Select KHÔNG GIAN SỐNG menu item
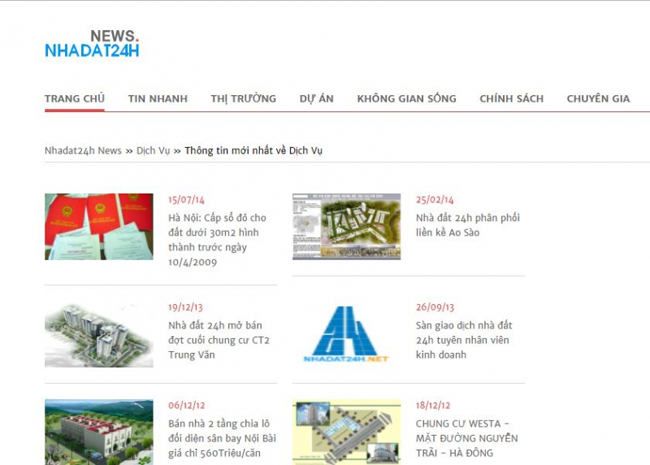 coord(407,99)
